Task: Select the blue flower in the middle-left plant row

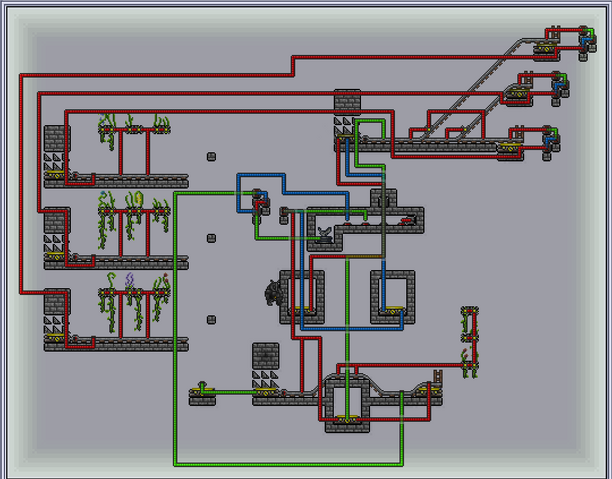Action: [x=103, y=194]
